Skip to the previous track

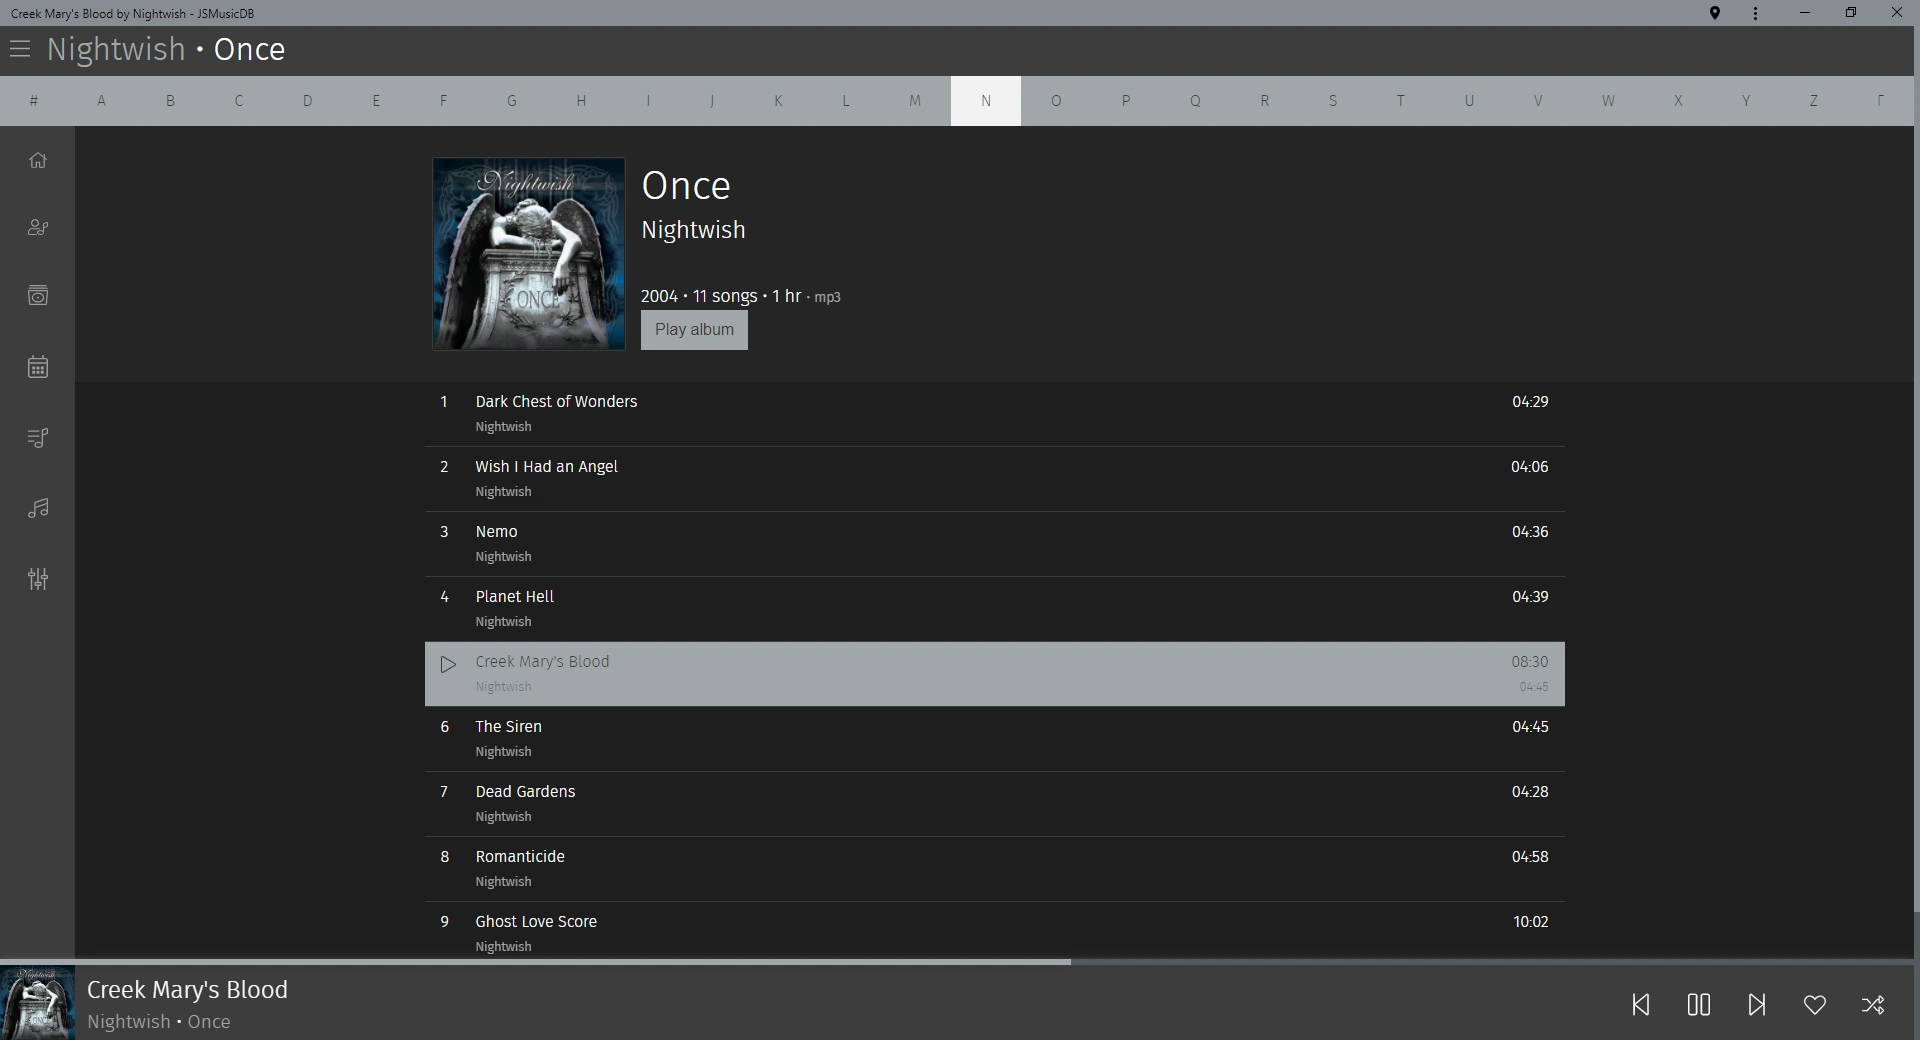[1641, 1004]
